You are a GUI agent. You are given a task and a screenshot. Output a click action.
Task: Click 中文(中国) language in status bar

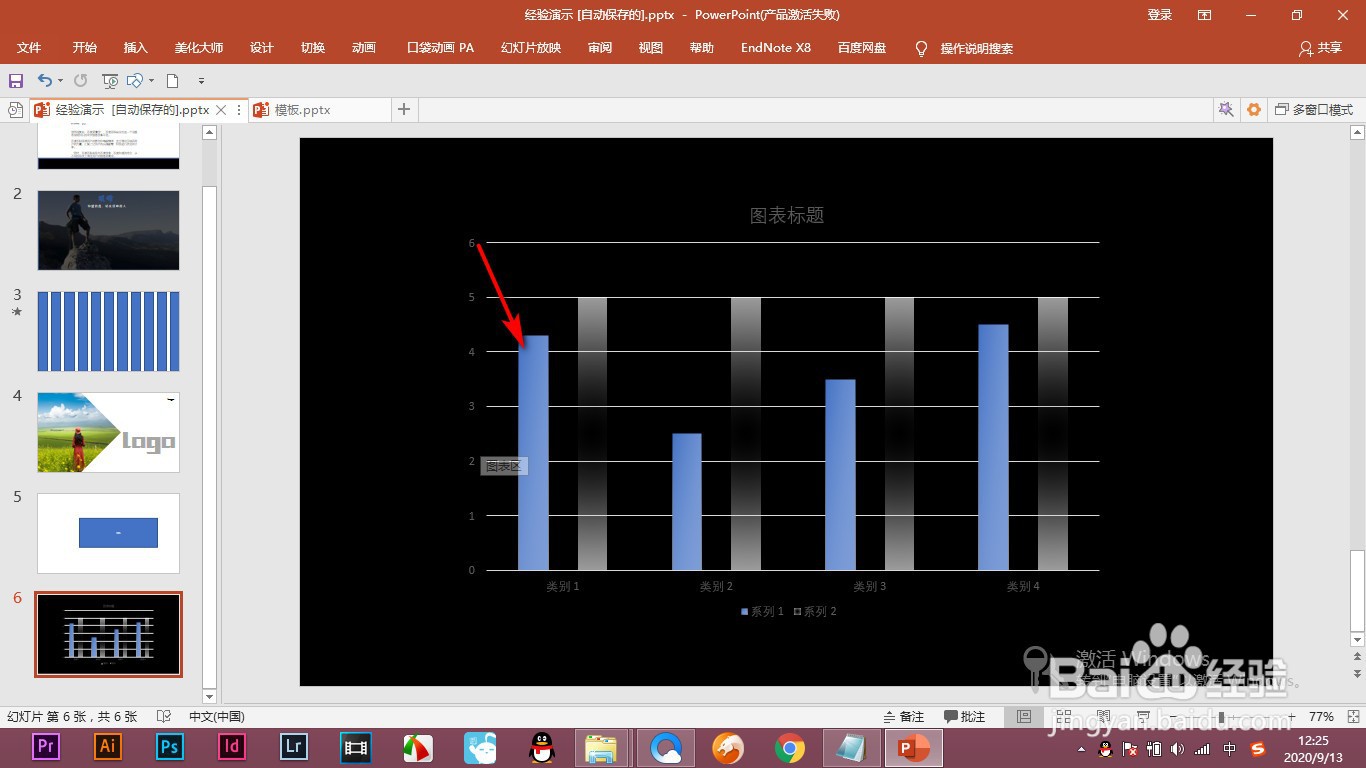(217, 717)
